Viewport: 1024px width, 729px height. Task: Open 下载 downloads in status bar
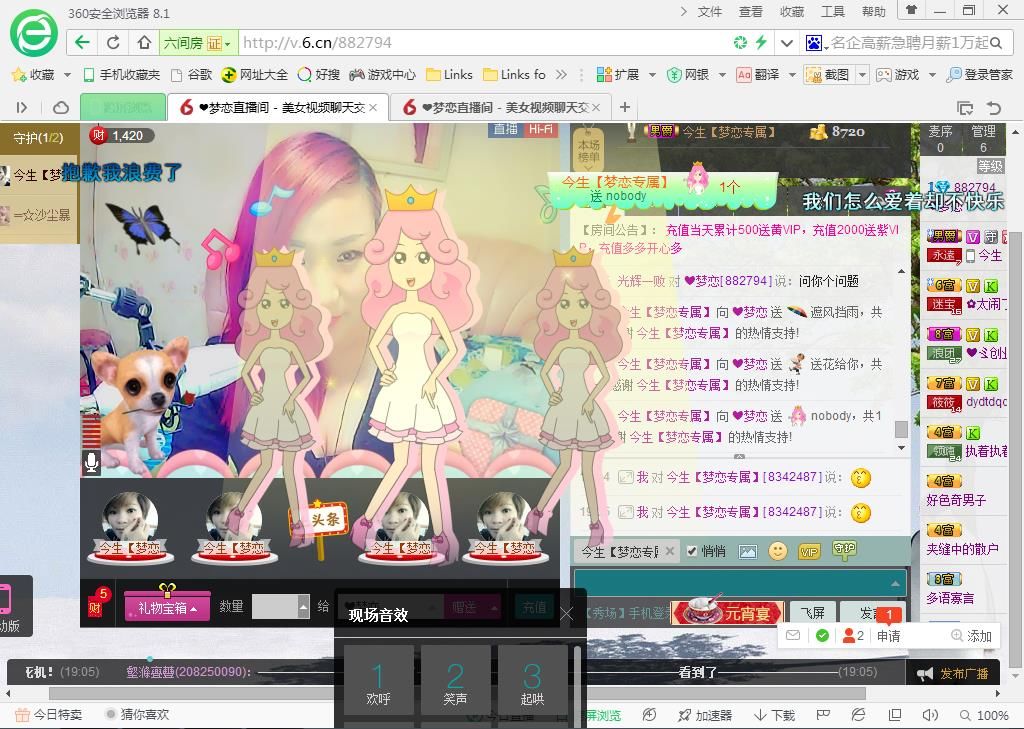774,715
